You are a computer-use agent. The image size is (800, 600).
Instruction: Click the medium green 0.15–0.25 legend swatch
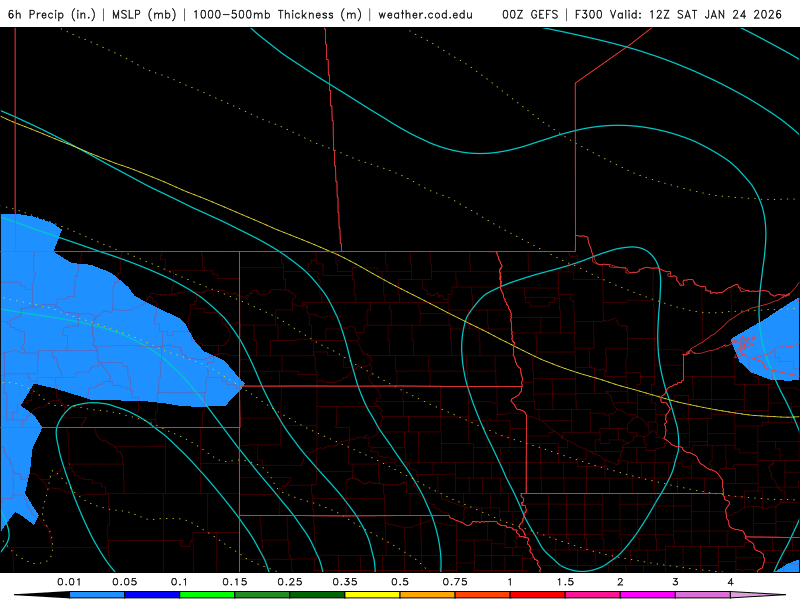(262, 595)
